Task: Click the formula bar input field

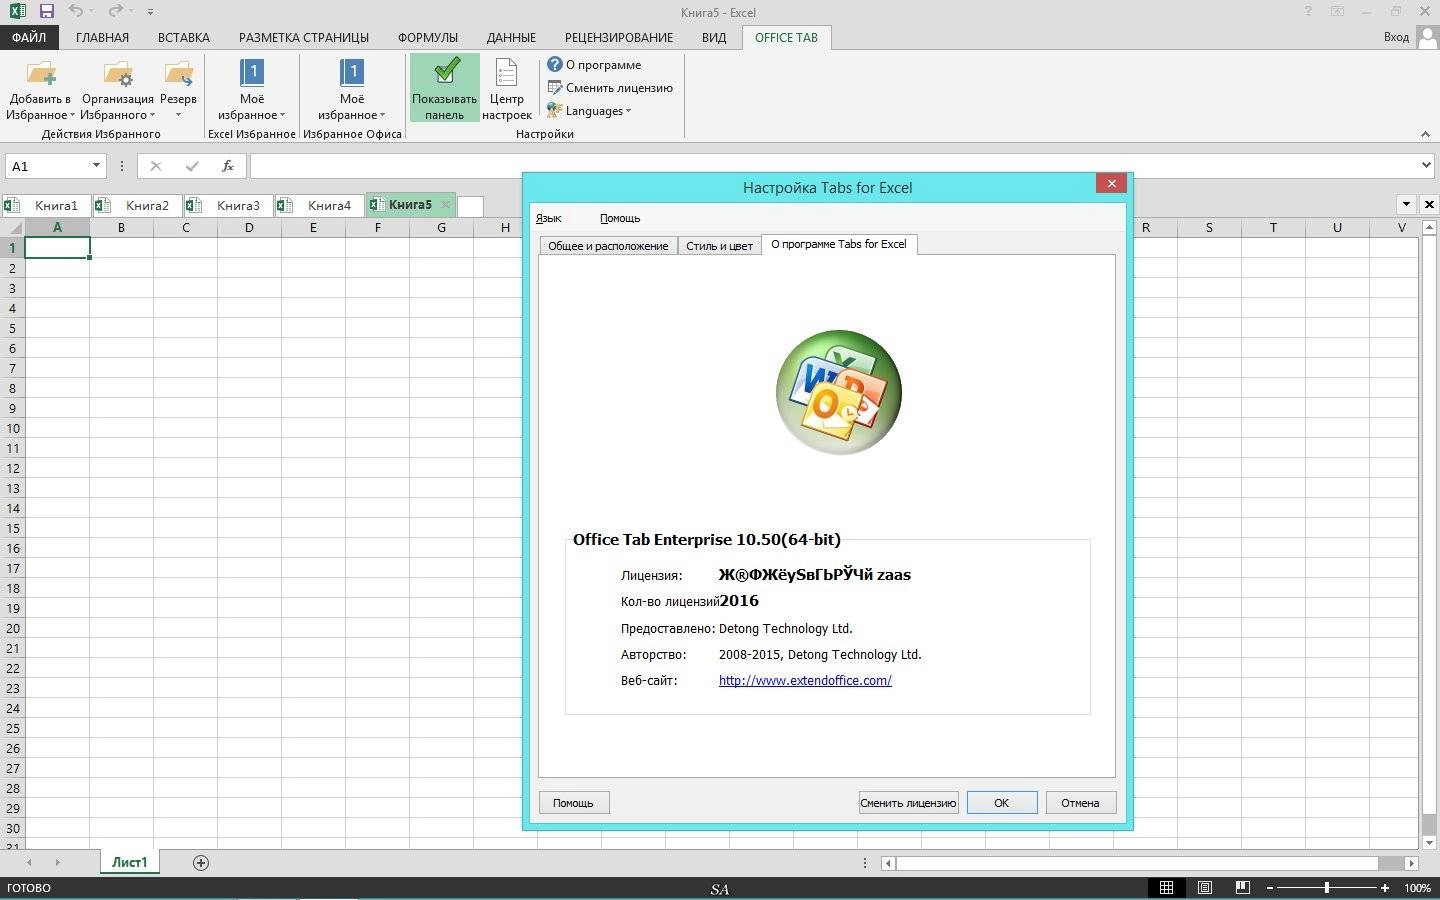Action: [x=832, y=166]
